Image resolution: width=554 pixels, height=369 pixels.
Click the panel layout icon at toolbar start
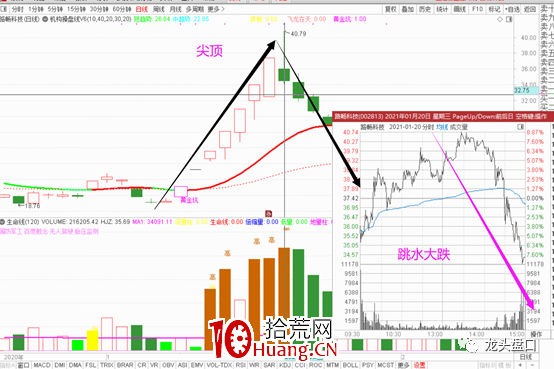point(4,9)
